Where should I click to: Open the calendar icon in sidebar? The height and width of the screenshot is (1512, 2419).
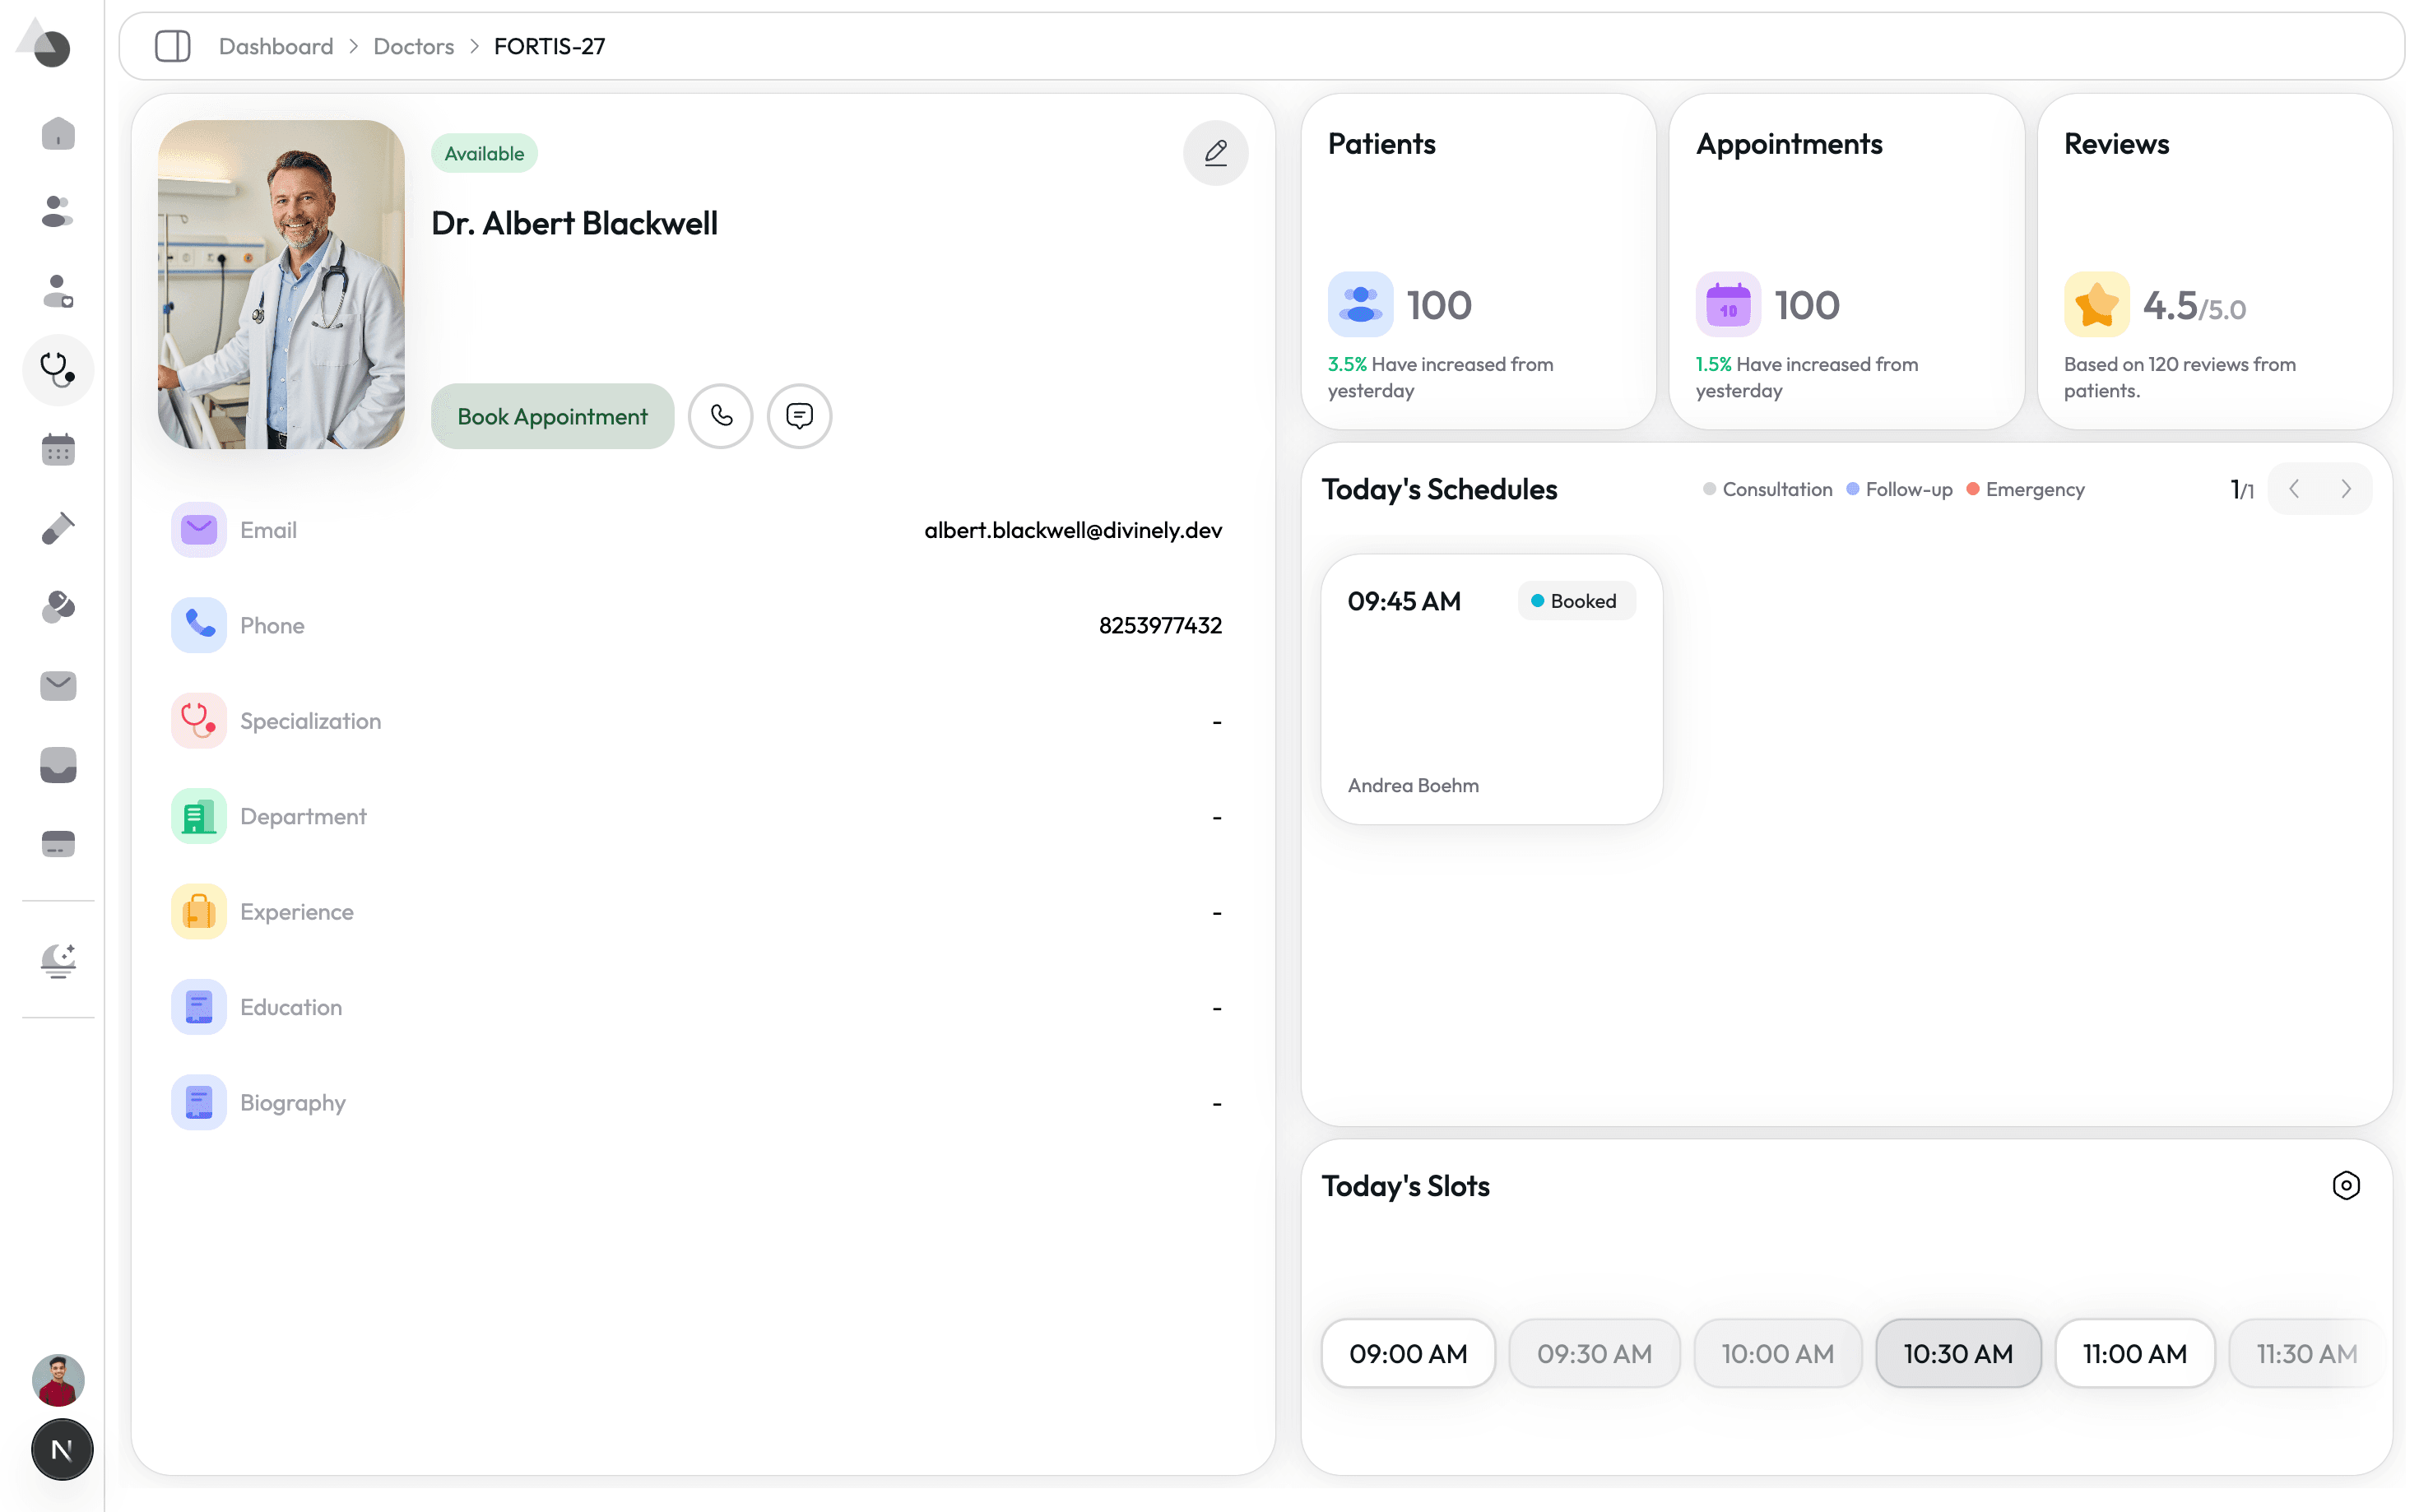tap(58, 450)
